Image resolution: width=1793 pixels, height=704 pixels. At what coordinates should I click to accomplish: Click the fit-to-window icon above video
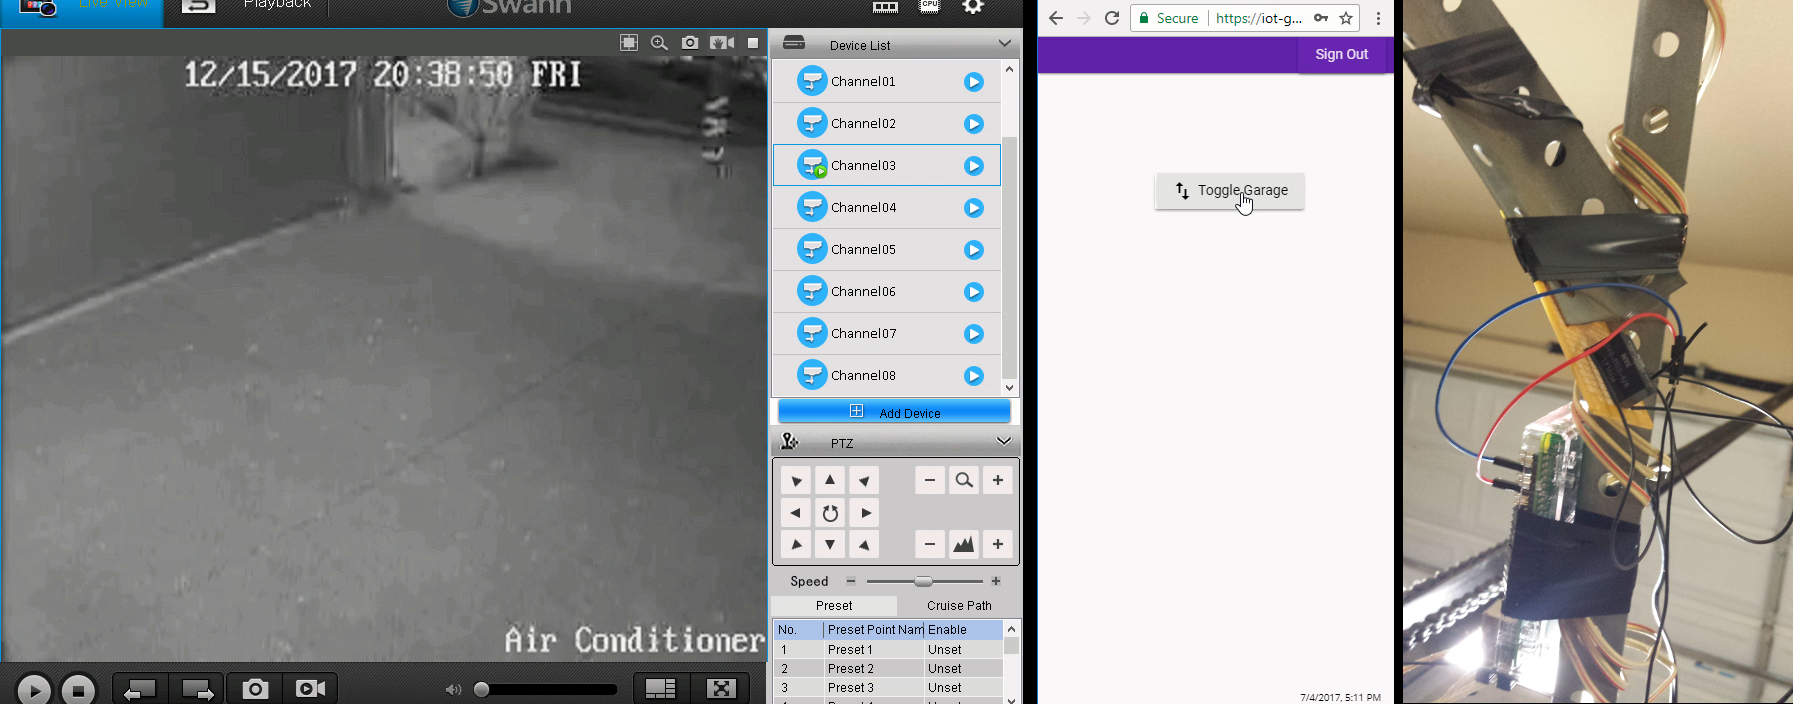[x=629, y=43]
